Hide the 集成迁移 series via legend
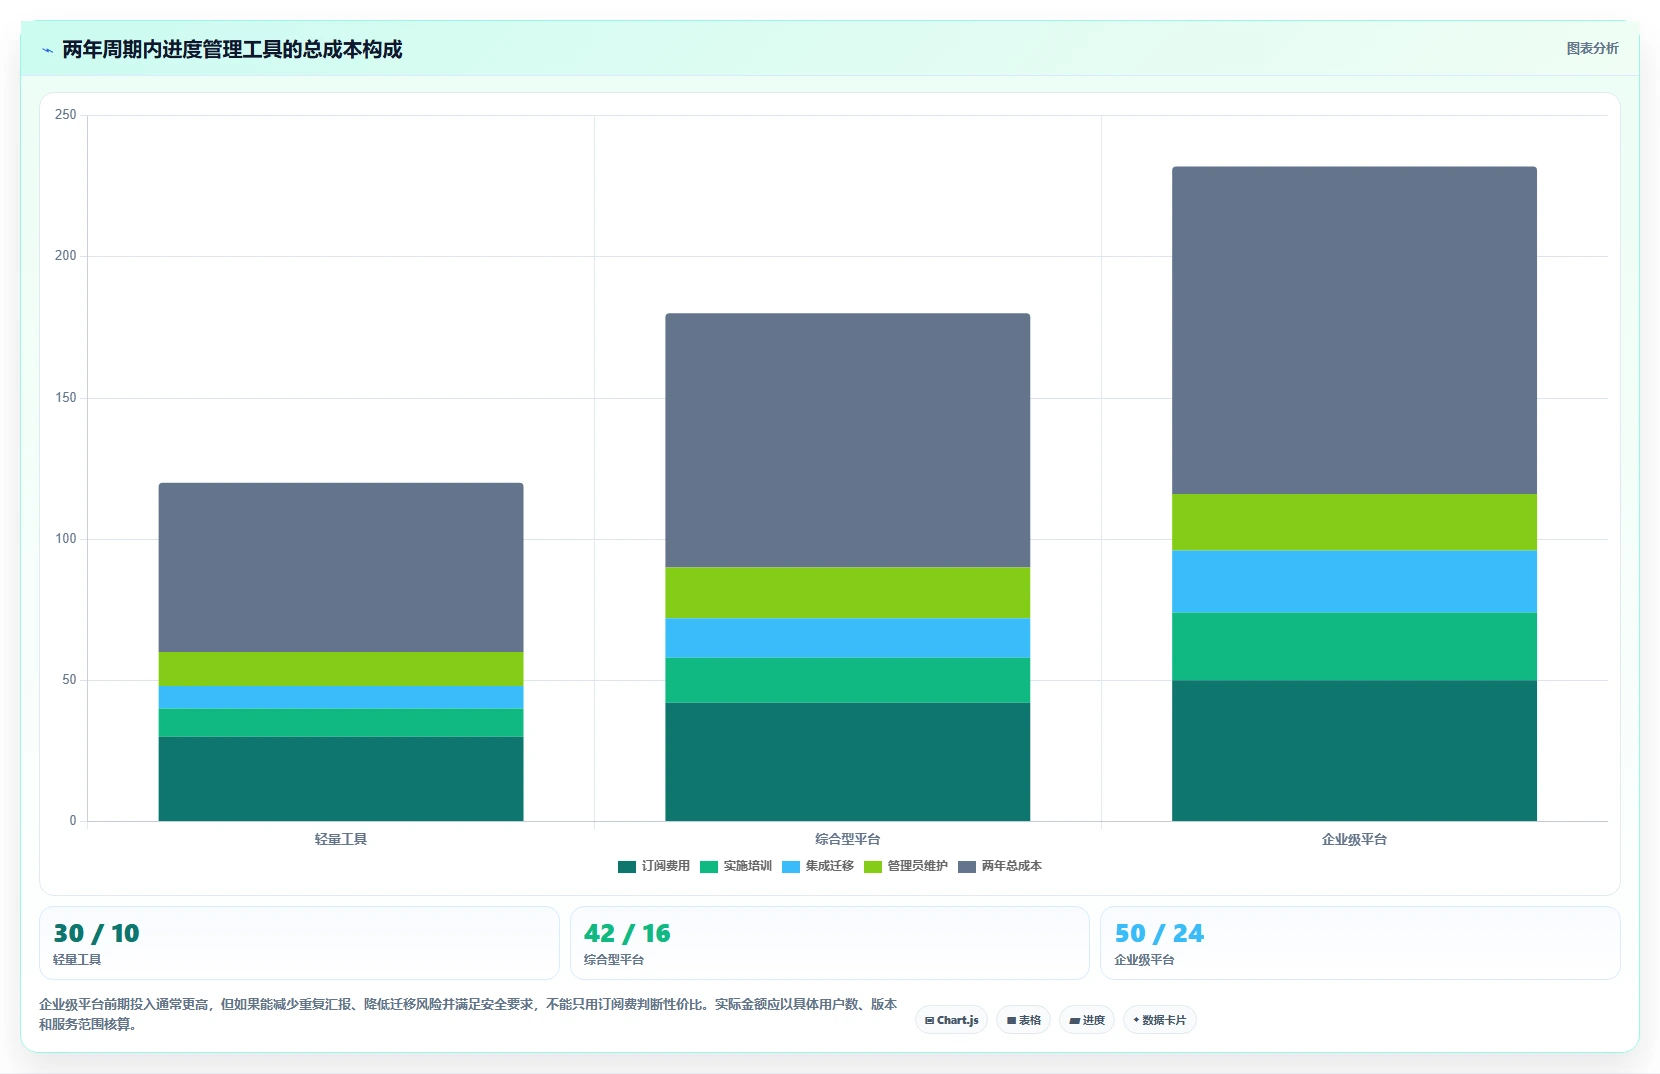The image size is (1660, 1074). [x=818, y=866]
